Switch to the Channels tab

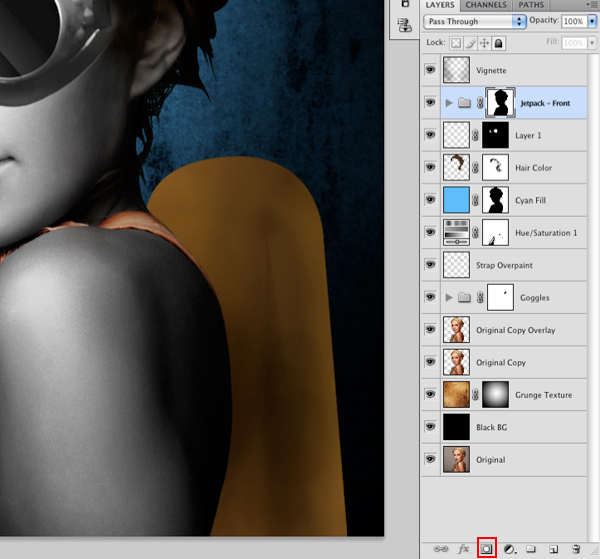coord(486,5)
